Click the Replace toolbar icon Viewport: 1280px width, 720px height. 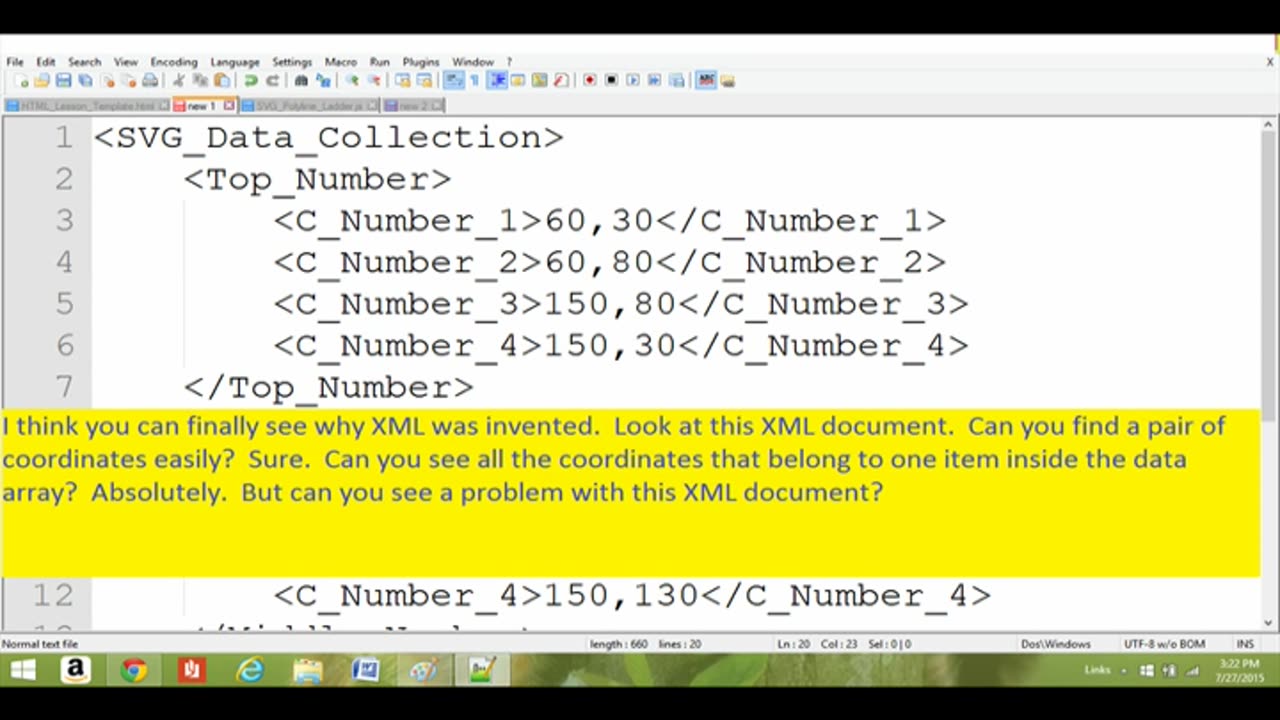tap(323, 81)
